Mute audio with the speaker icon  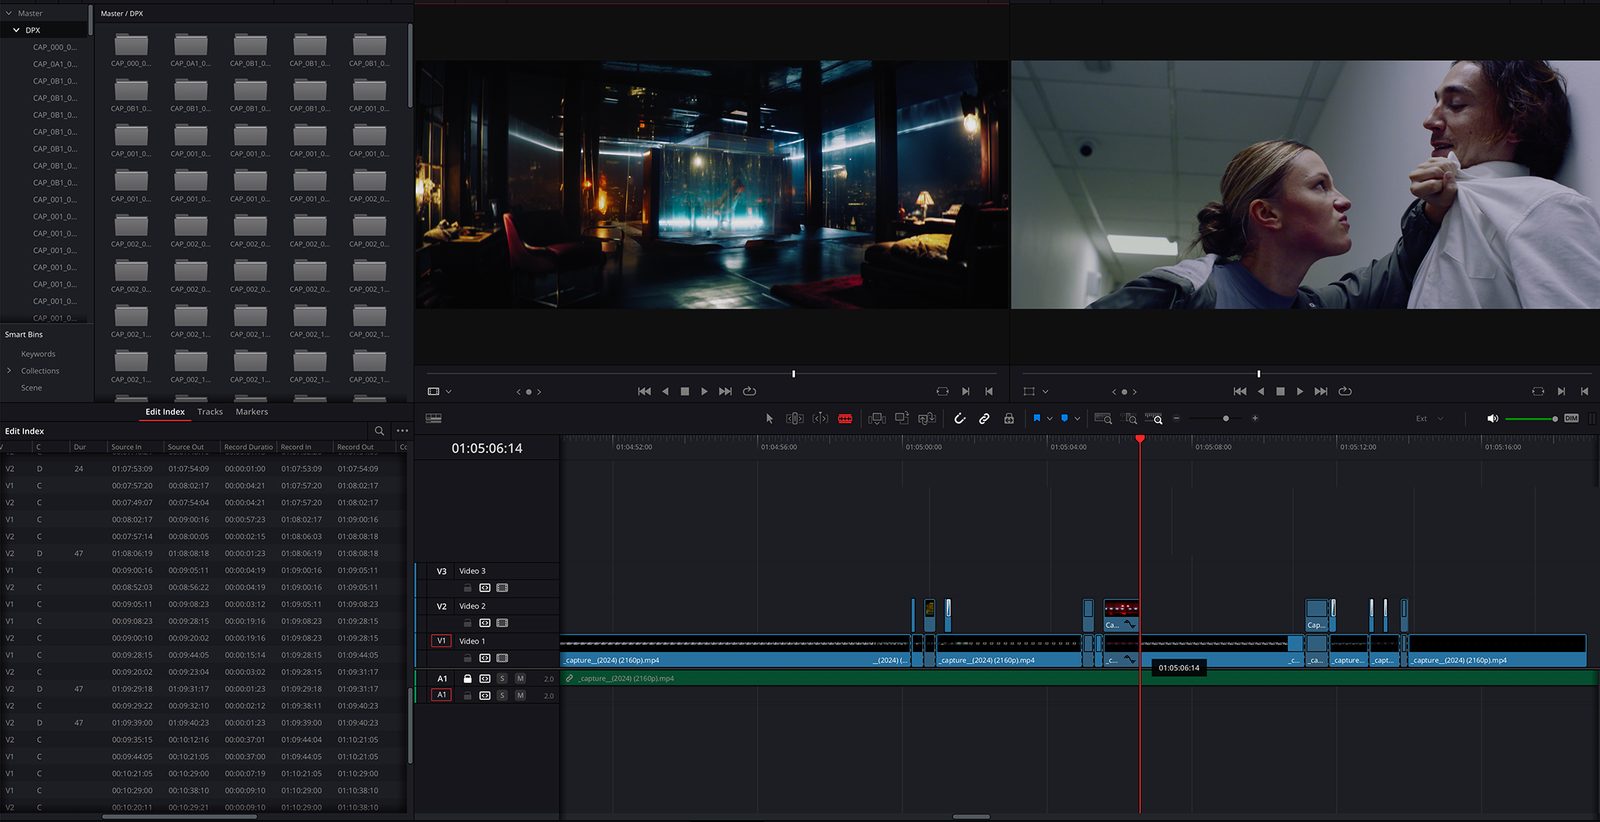[1492, 419]
